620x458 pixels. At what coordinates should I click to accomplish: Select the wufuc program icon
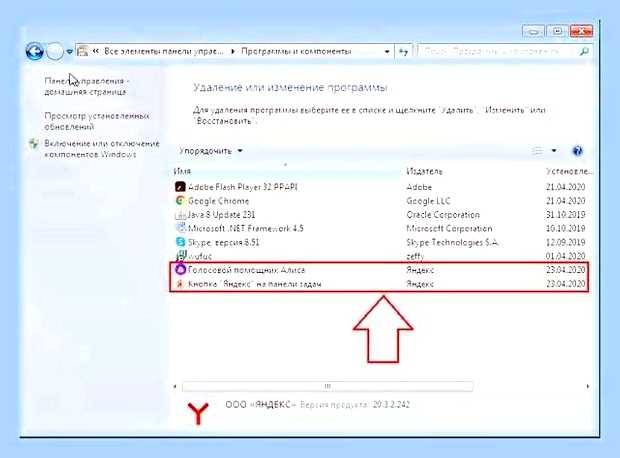tap(181, 255)
